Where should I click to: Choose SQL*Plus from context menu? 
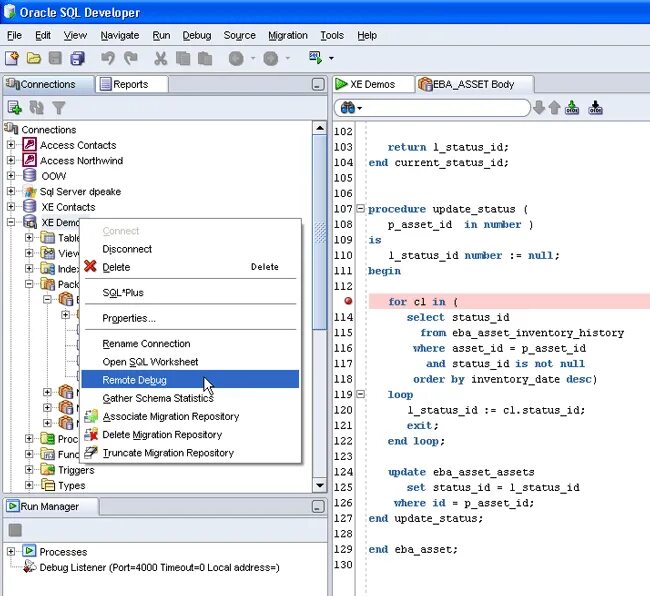point(190,293)
